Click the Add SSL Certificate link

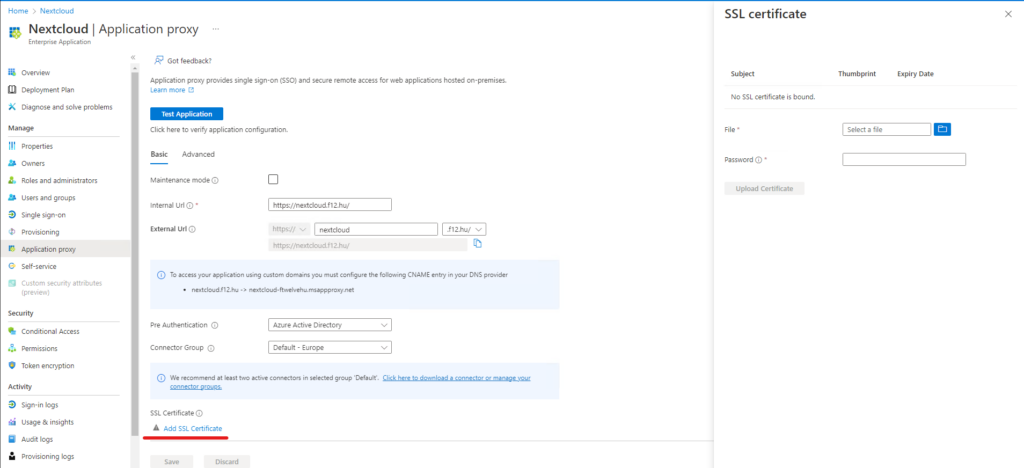click(193, 428)
